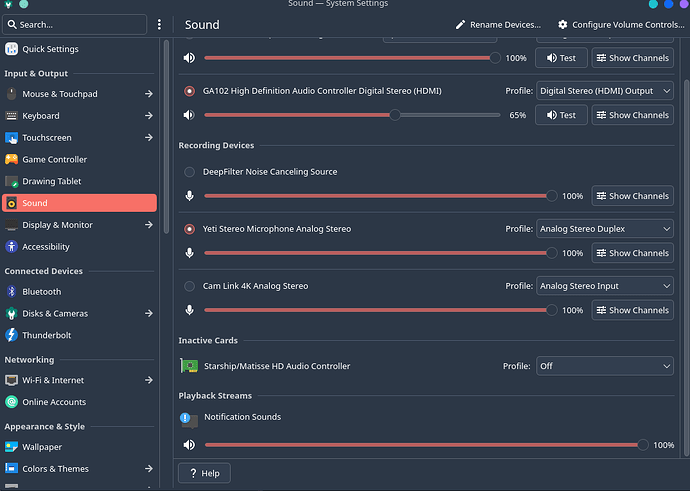Click the Sound panel vertical scrollbar
Screen dimensions: 690x491
[686, 268]
